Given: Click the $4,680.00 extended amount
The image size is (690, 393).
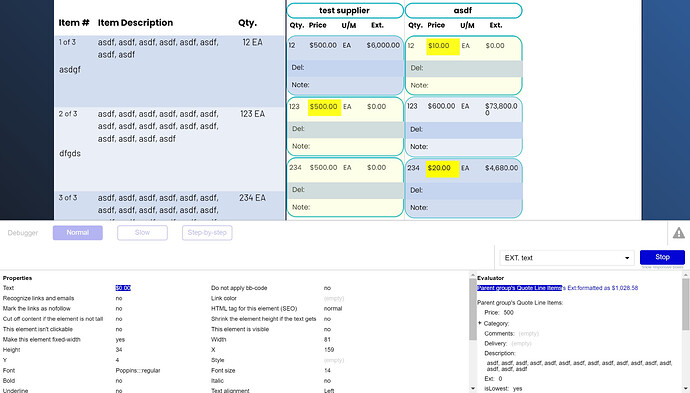Looking at the screenshot, I should (x=502, y=168).
